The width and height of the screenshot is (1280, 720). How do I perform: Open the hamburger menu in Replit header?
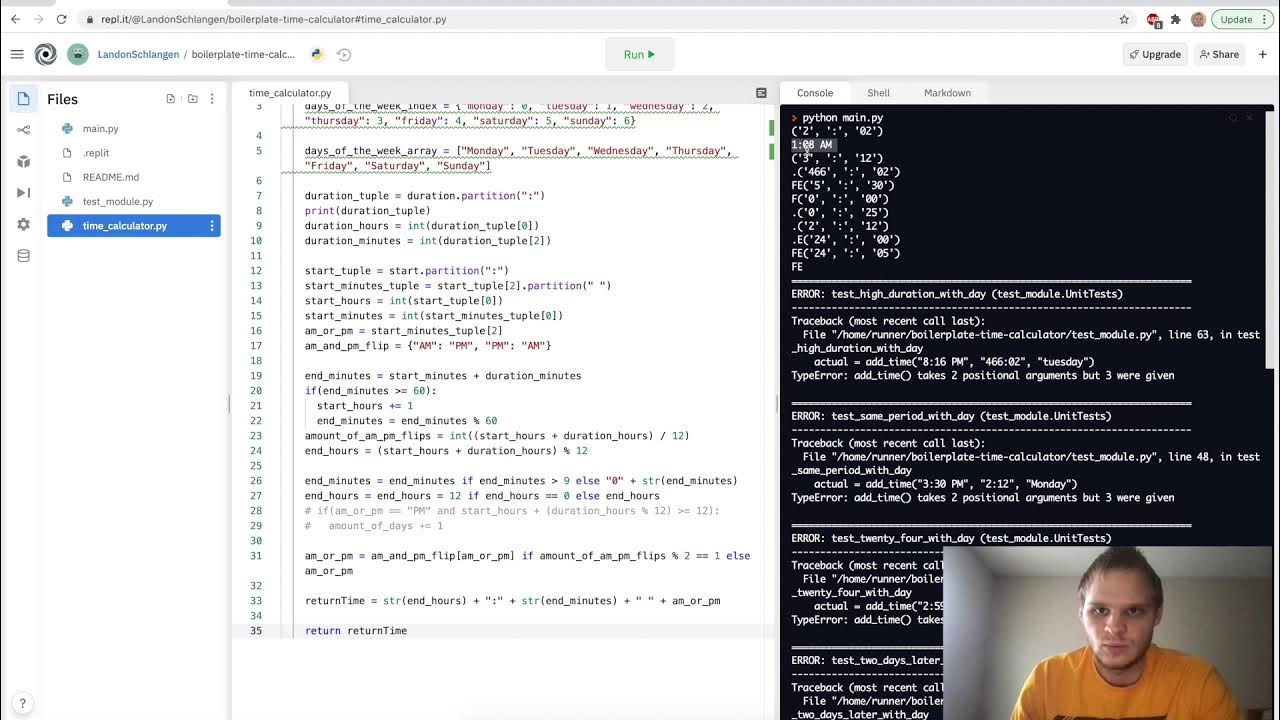pos(17,54)
